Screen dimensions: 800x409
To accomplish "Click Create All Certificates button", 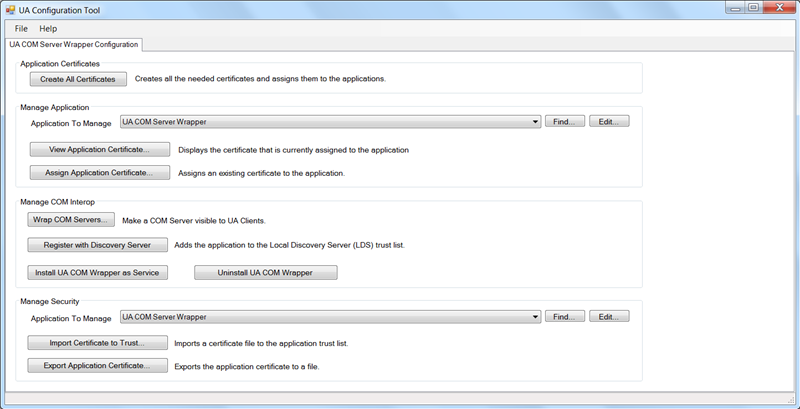I will (x=78, y=79).
